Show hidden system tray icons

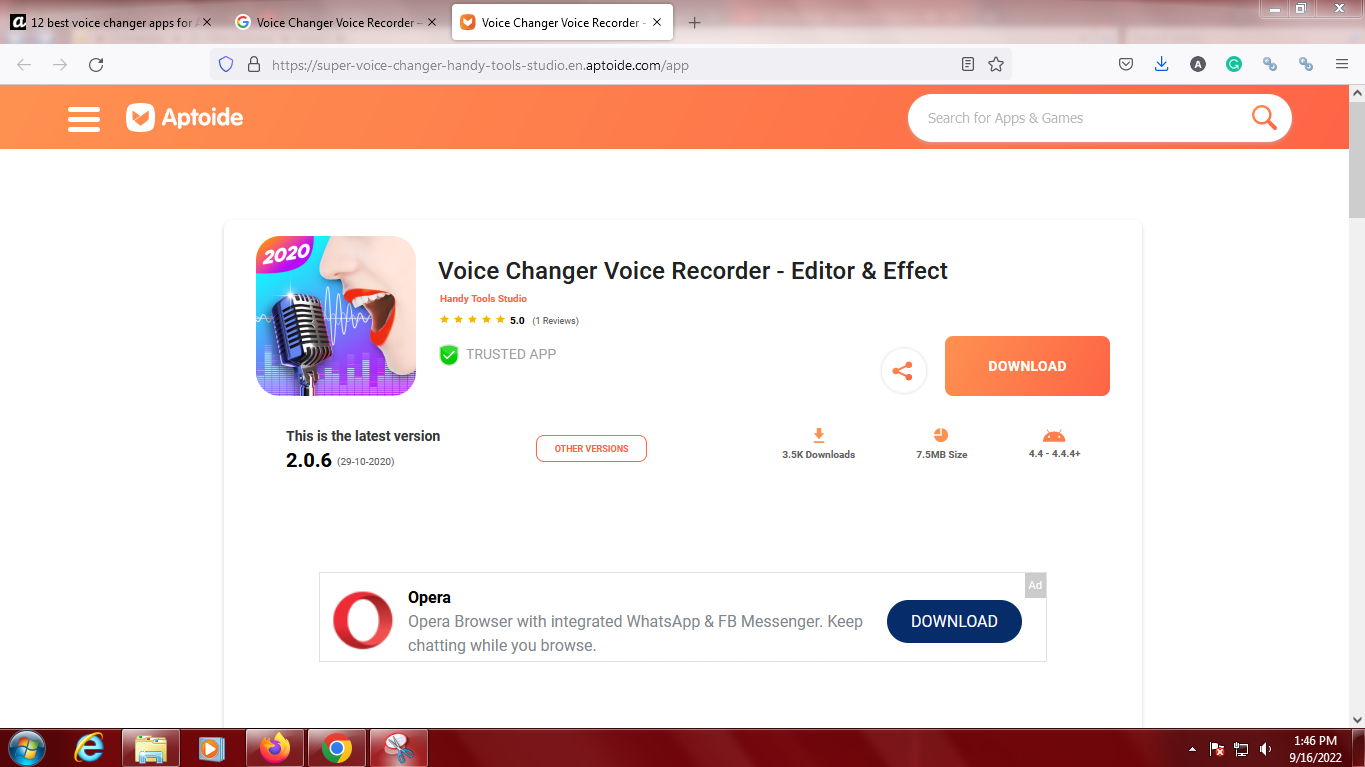[x=1192, y=748]
